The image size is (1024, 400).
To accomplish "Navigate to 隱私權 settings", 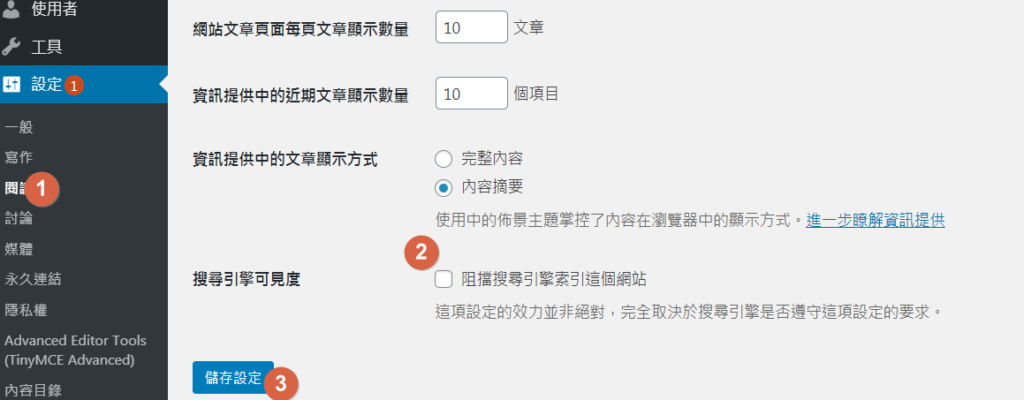I will tap(26, 309).
